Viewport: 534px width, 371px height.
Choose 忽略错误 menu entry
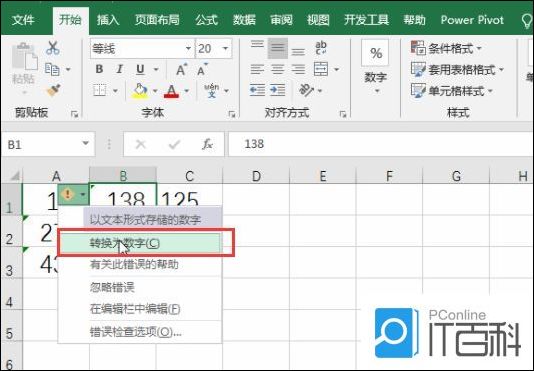coord(140,287)
